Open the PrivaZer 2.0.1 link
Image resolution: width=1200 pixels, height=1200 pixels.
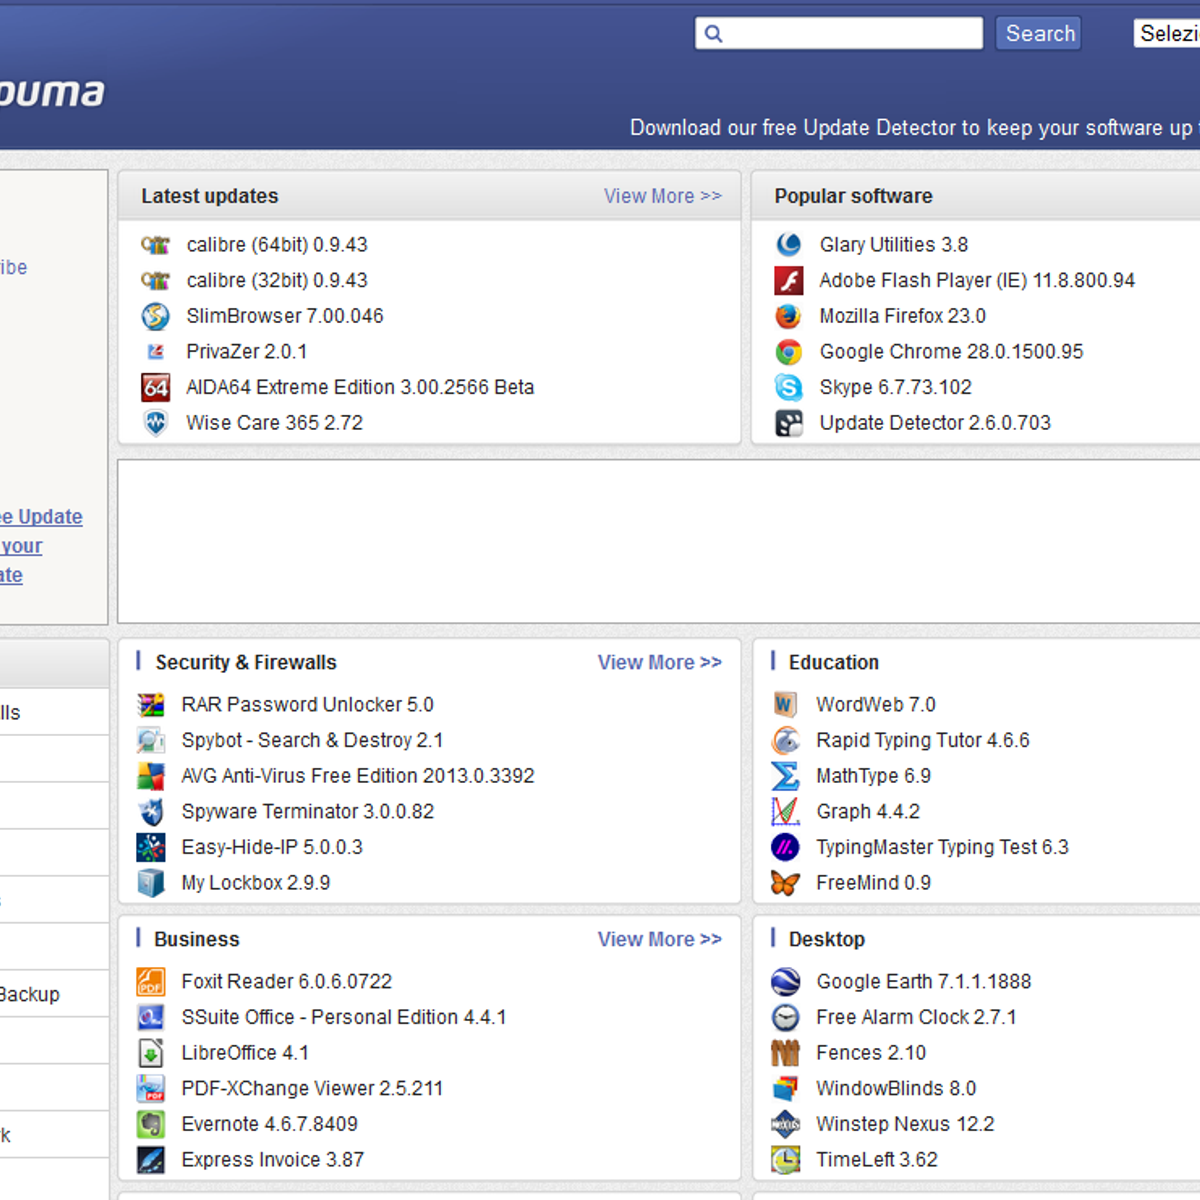coord(247,352)
